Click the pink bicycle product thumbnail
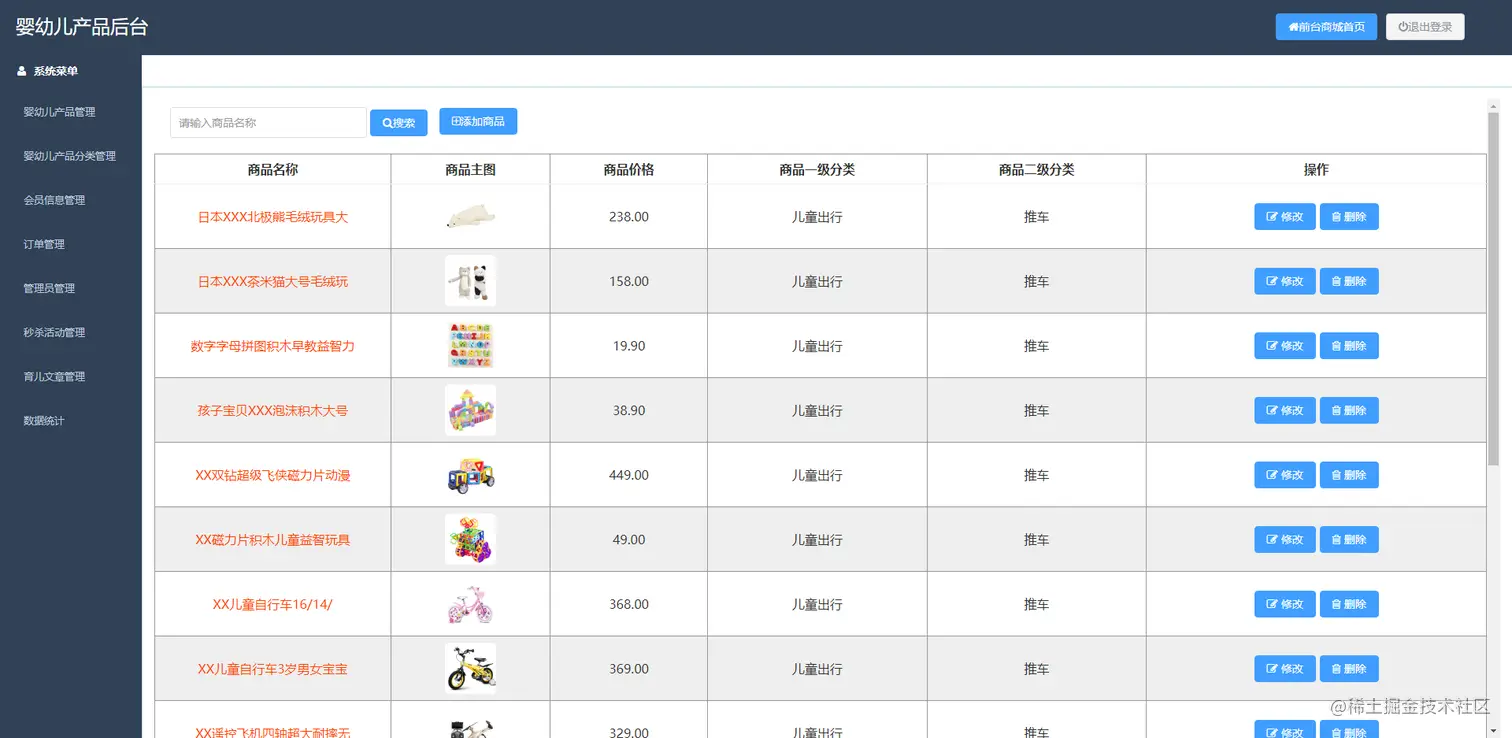The width and height of the screenshot is (1512, 738). point(470,603)
